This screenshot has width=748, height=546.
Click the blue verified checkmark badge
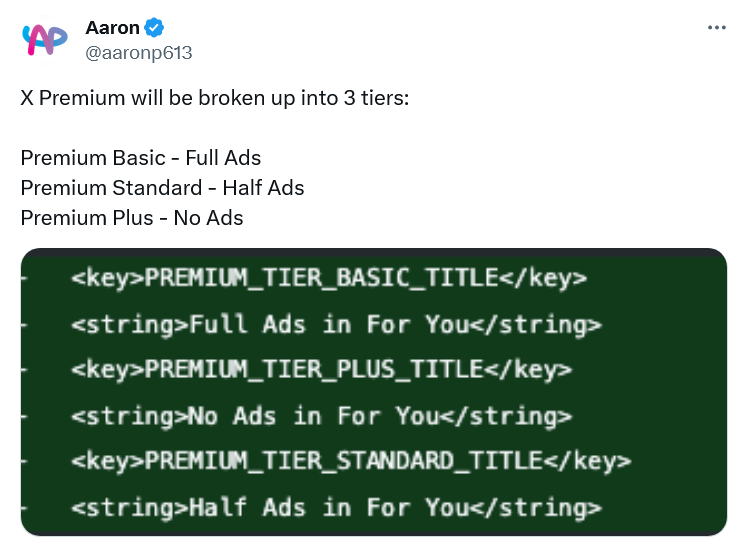(x=154, y=28)
